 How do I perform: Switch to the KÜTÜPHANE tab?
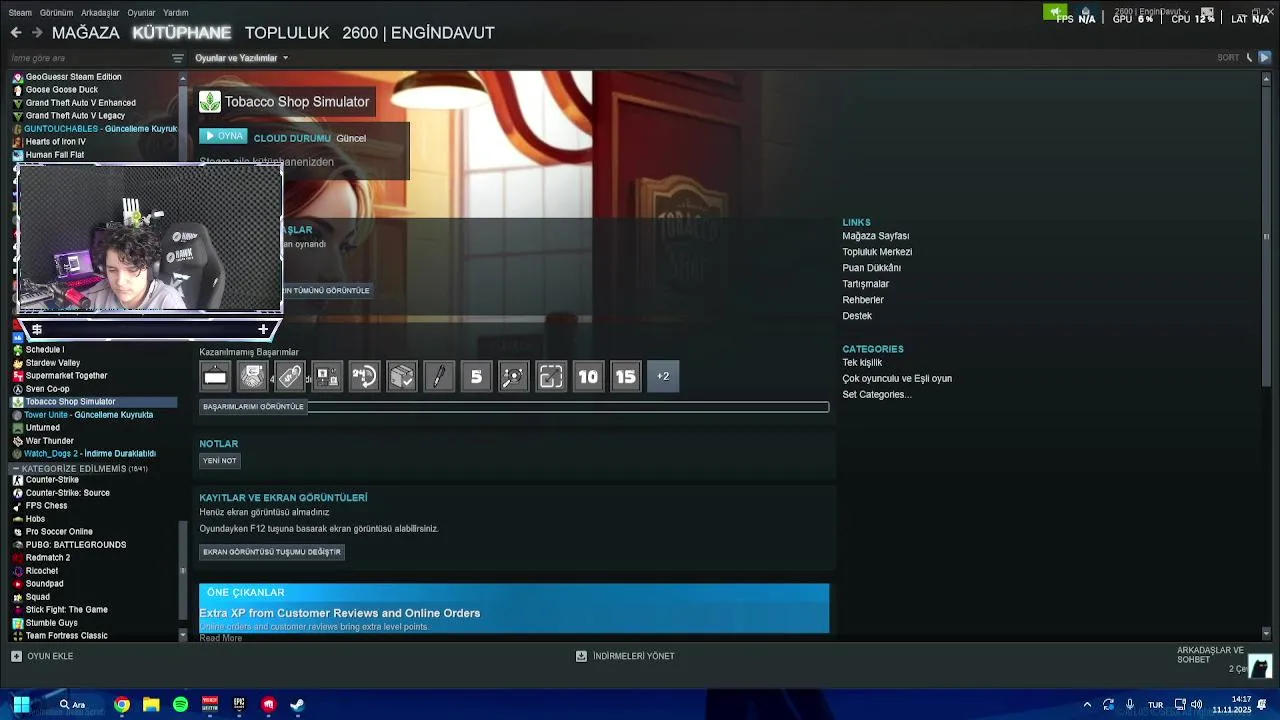[182, 33]
